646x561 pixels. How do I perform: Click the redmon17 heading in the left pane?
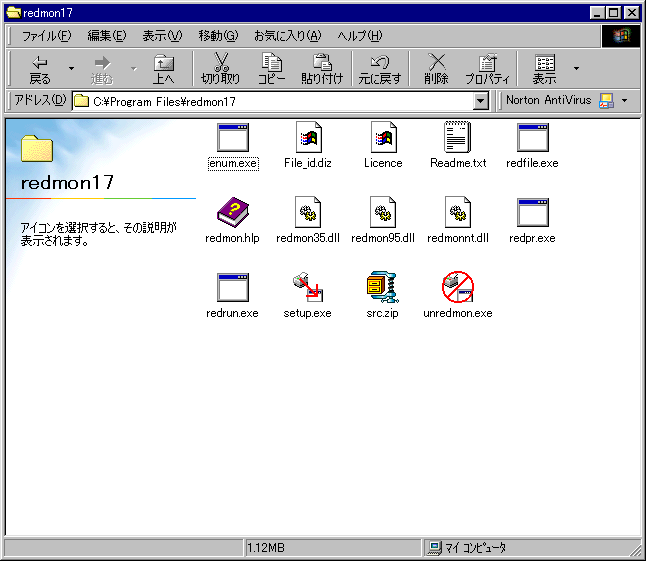point(67,183)
